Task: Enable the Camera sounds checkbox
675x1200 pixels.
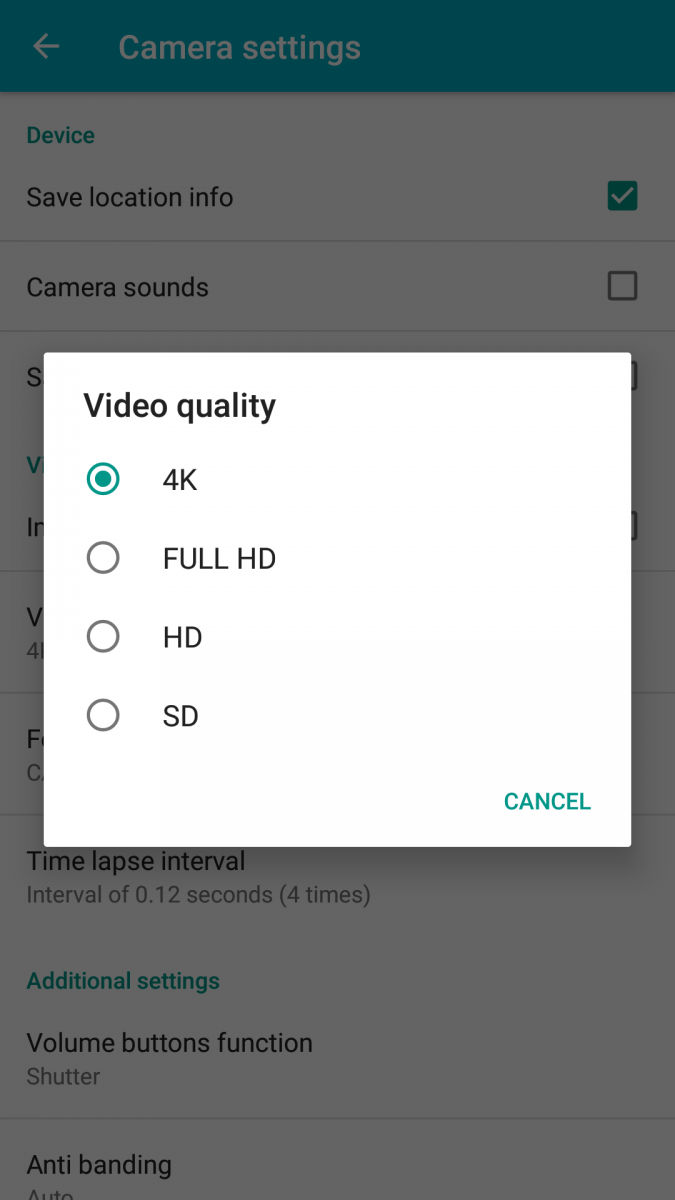Action: [622, 286]
